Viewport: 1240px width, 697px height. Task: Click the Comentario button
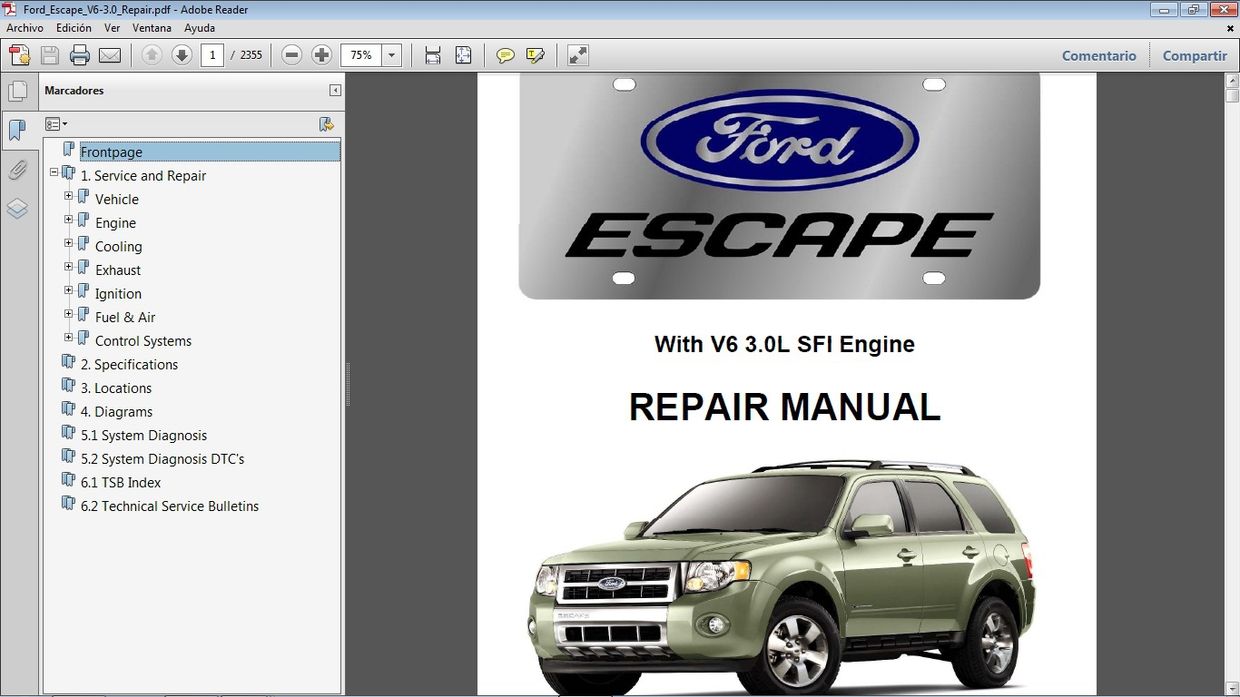coord(1099,55)
